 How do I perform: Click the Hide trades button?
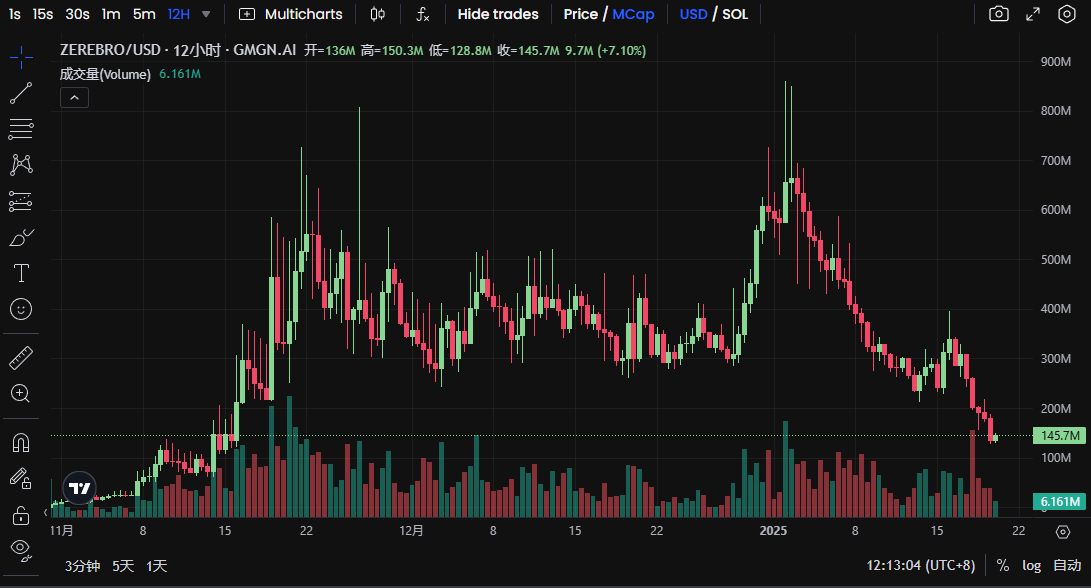[x=498, y=14]
